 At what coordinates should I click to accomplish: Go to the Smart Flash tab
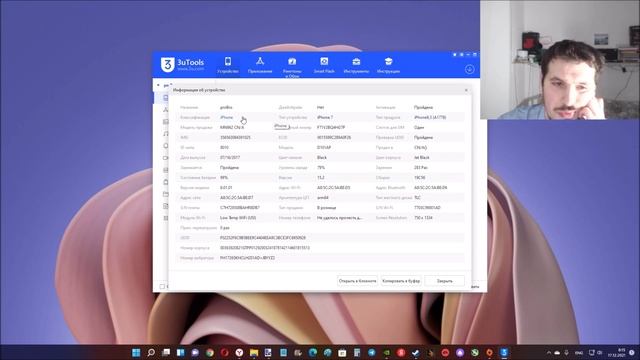(x=324, y=65)
